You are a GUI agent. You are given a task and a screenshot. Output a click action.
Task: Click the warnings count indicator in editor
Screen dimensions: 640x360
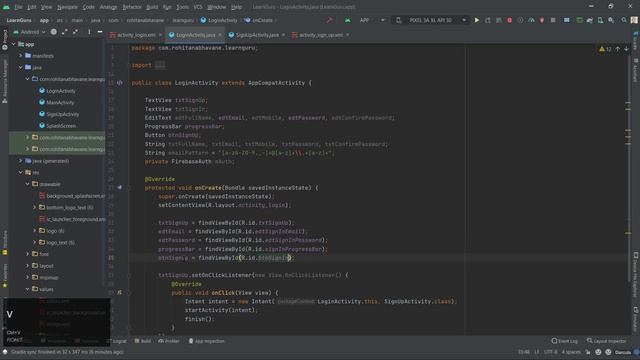(605, 49)
